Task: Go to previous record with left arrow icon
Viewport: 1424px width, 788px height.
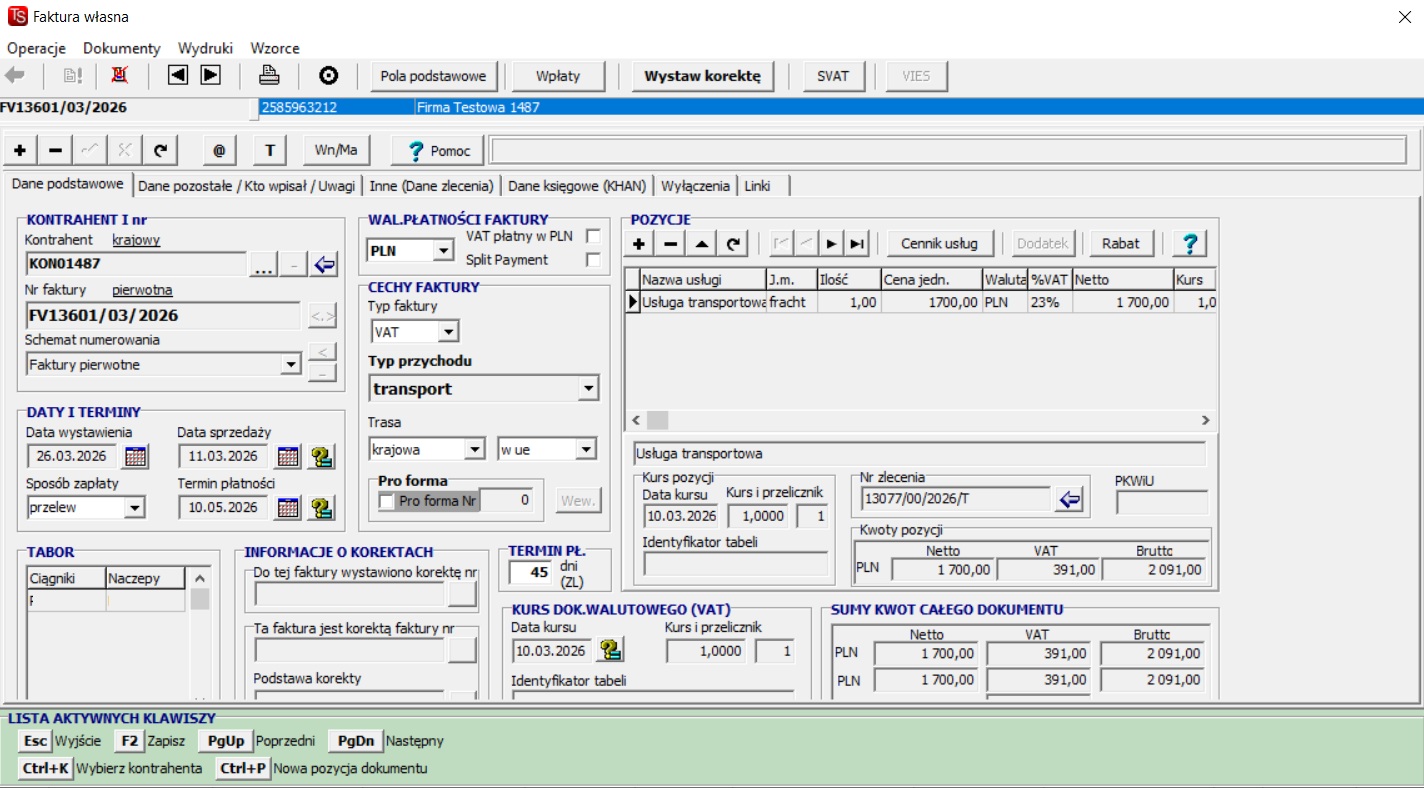Action: [178, 75]
